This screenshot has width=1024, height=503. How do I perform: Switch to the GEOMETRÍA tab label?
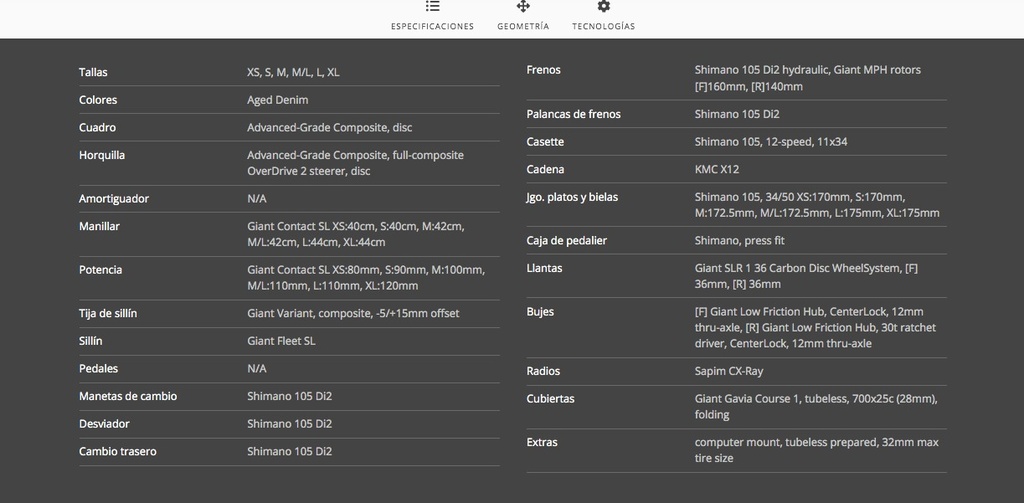[523, 27]
